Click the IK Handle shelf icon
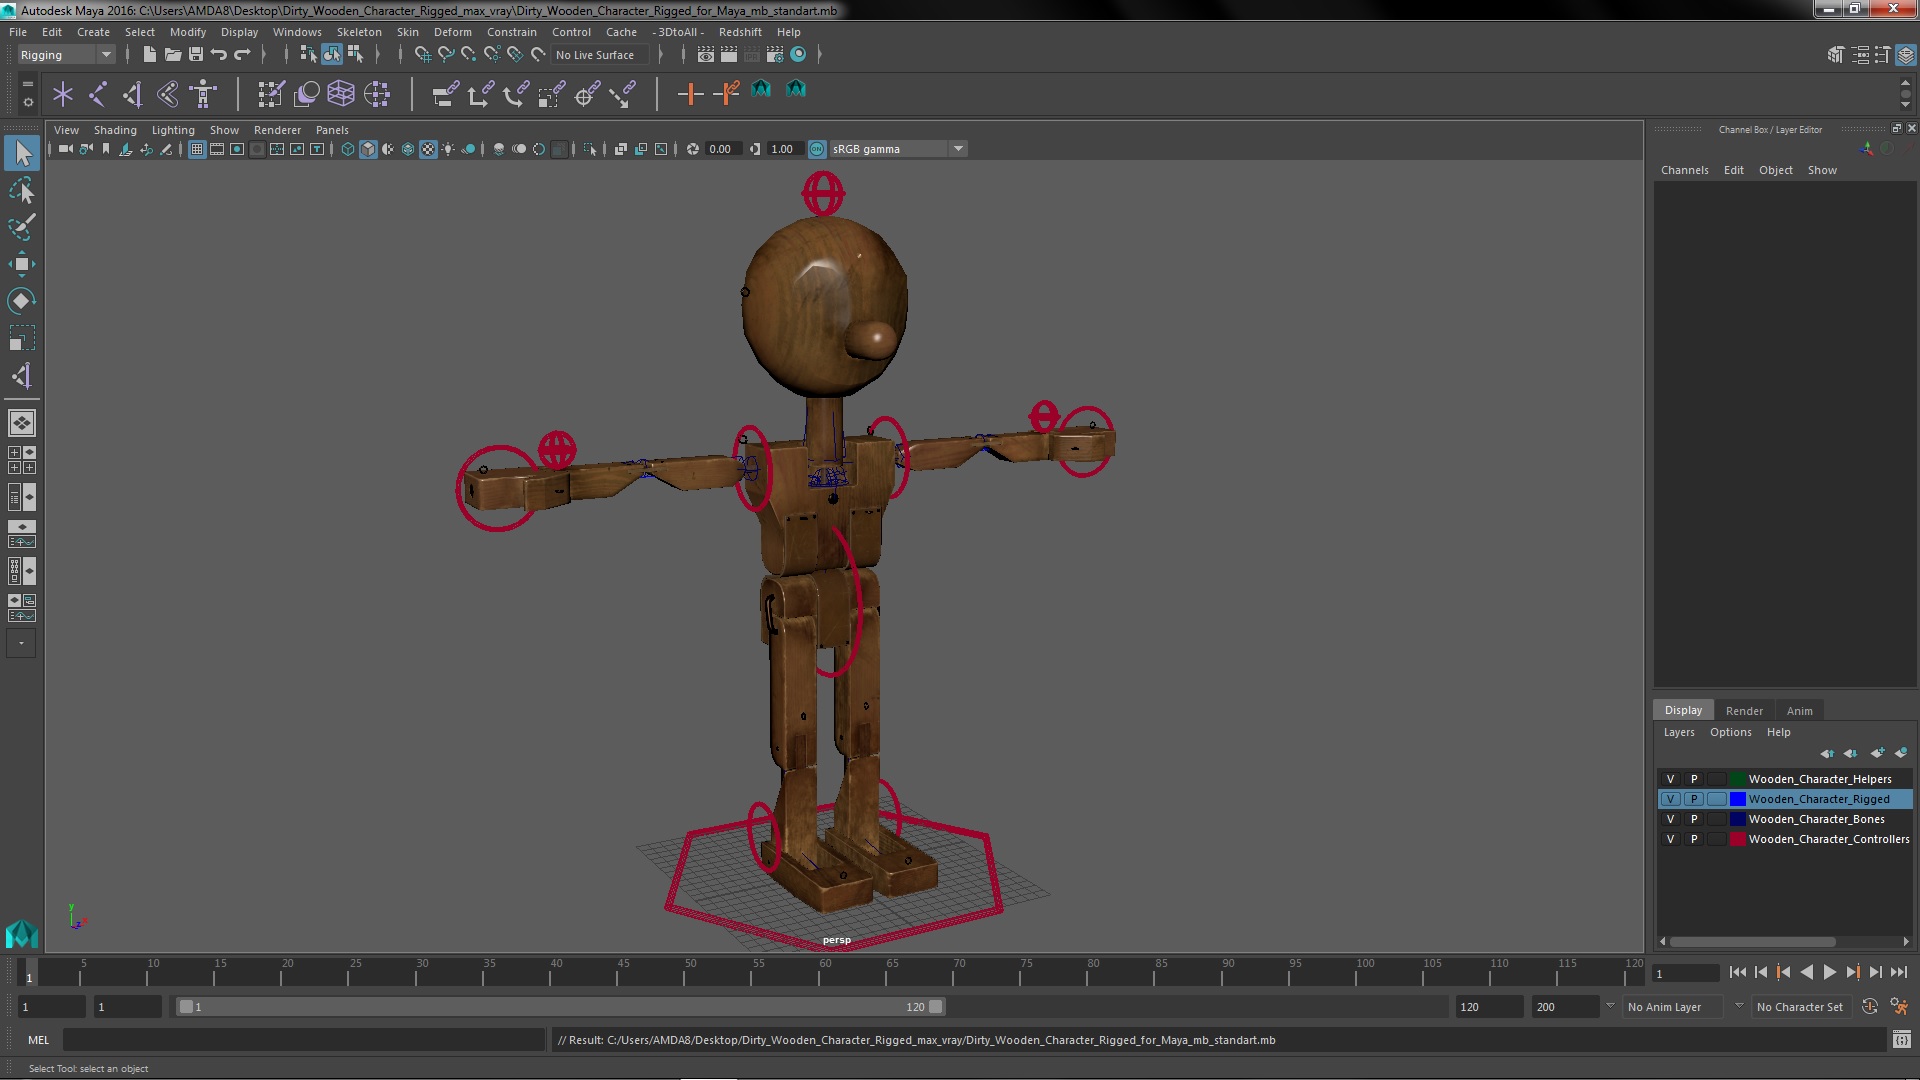 coord(133,94)
